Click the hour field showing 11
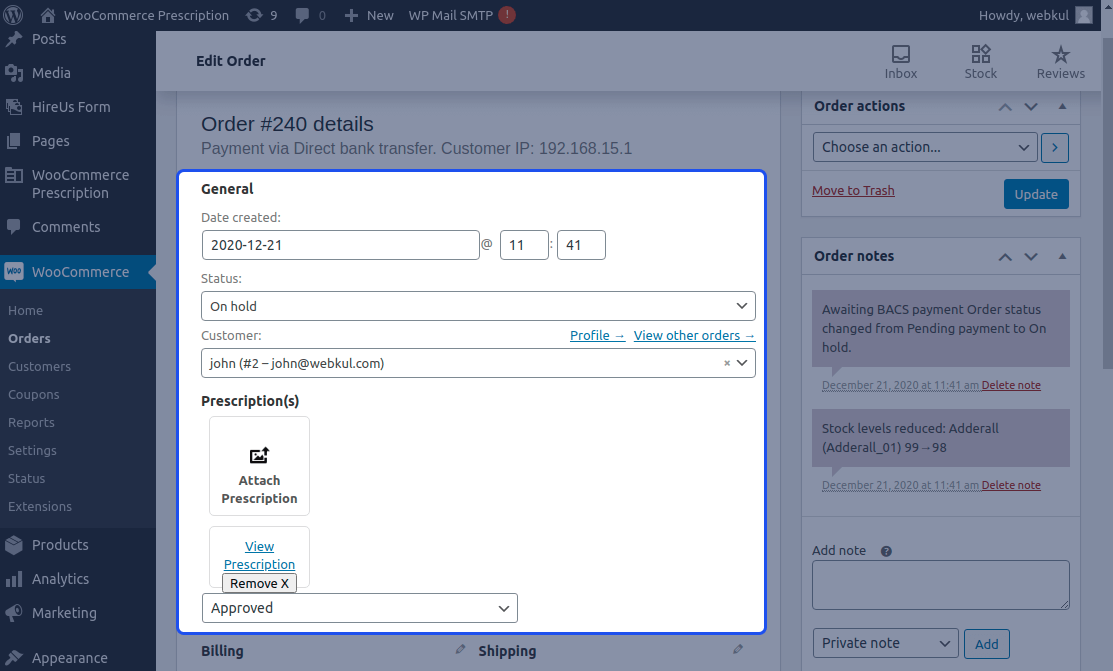 click(524, 245)
